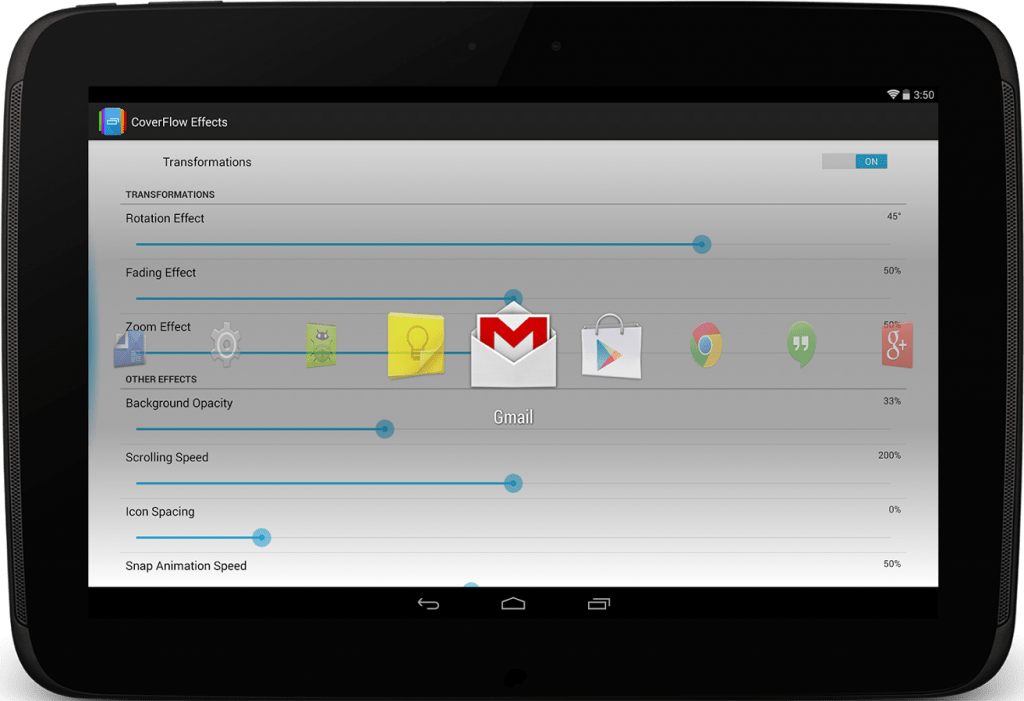This screenshot has height=701, width=1024.
Task: Open the blue document app icon
Action: pyautogui.click(x=129, y=348)
